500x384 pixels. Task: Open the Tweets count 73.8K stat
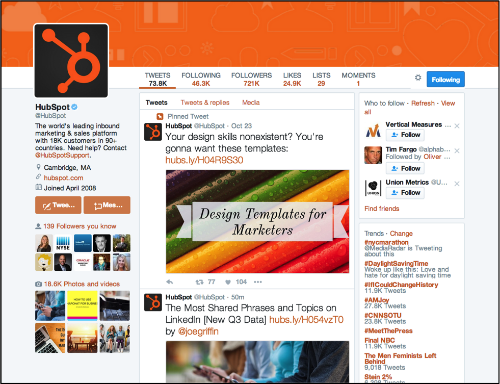point(157,79)
